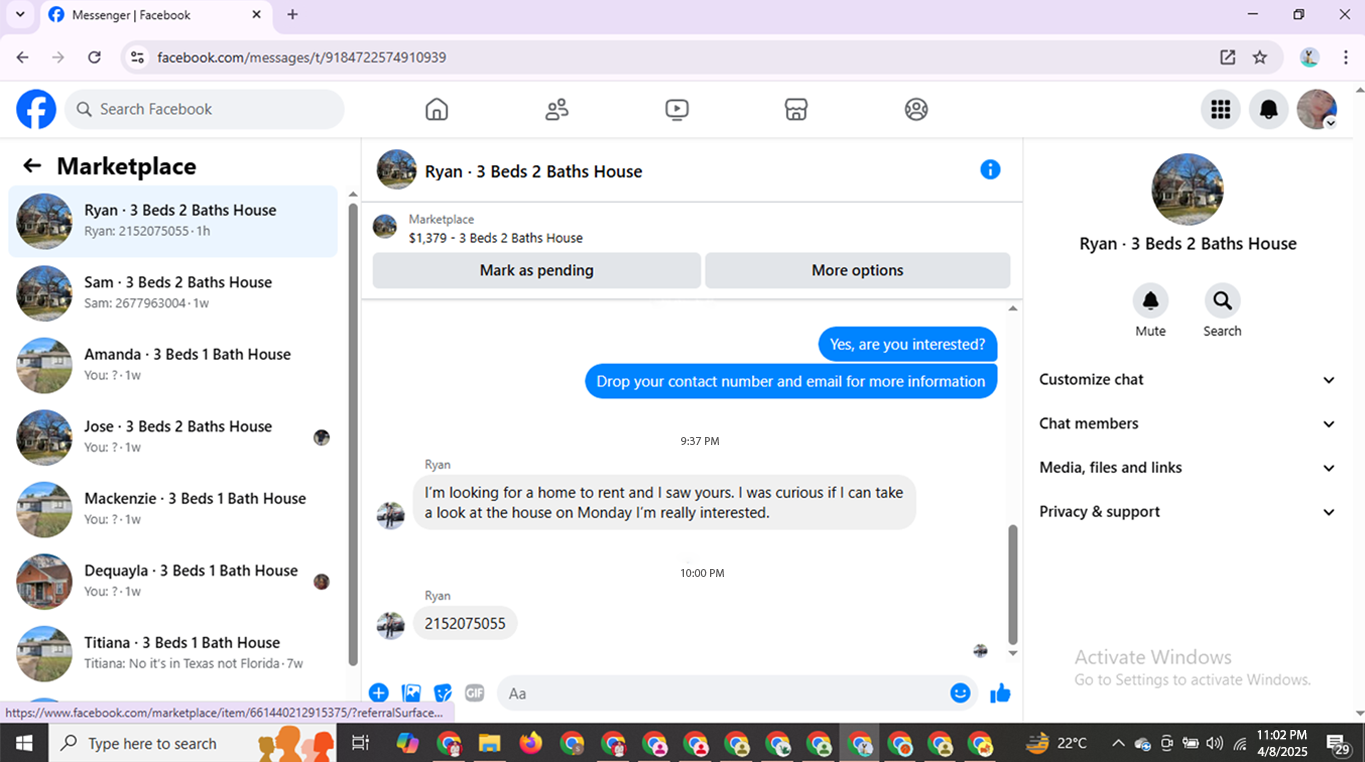The image size is (1365, 762).
Task: Close the Messenger | Facebook tab
Action: point(257,15)
